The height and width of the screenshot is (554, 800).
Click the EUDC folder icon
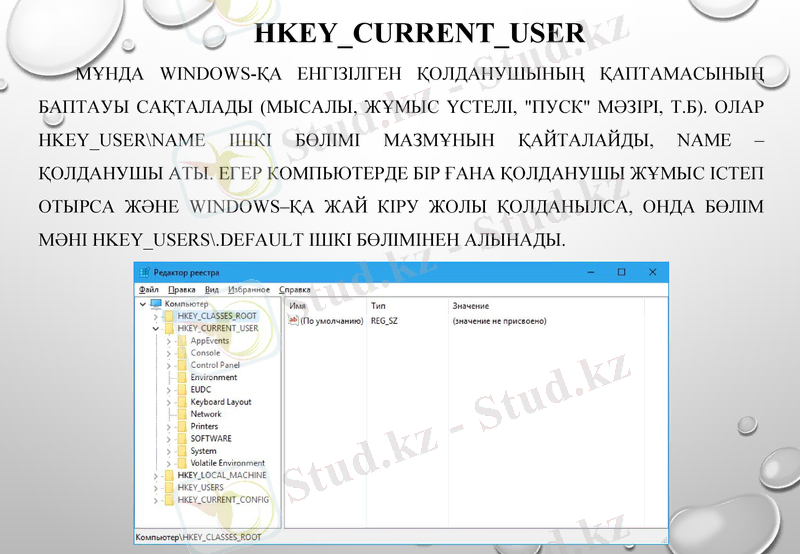182,390
